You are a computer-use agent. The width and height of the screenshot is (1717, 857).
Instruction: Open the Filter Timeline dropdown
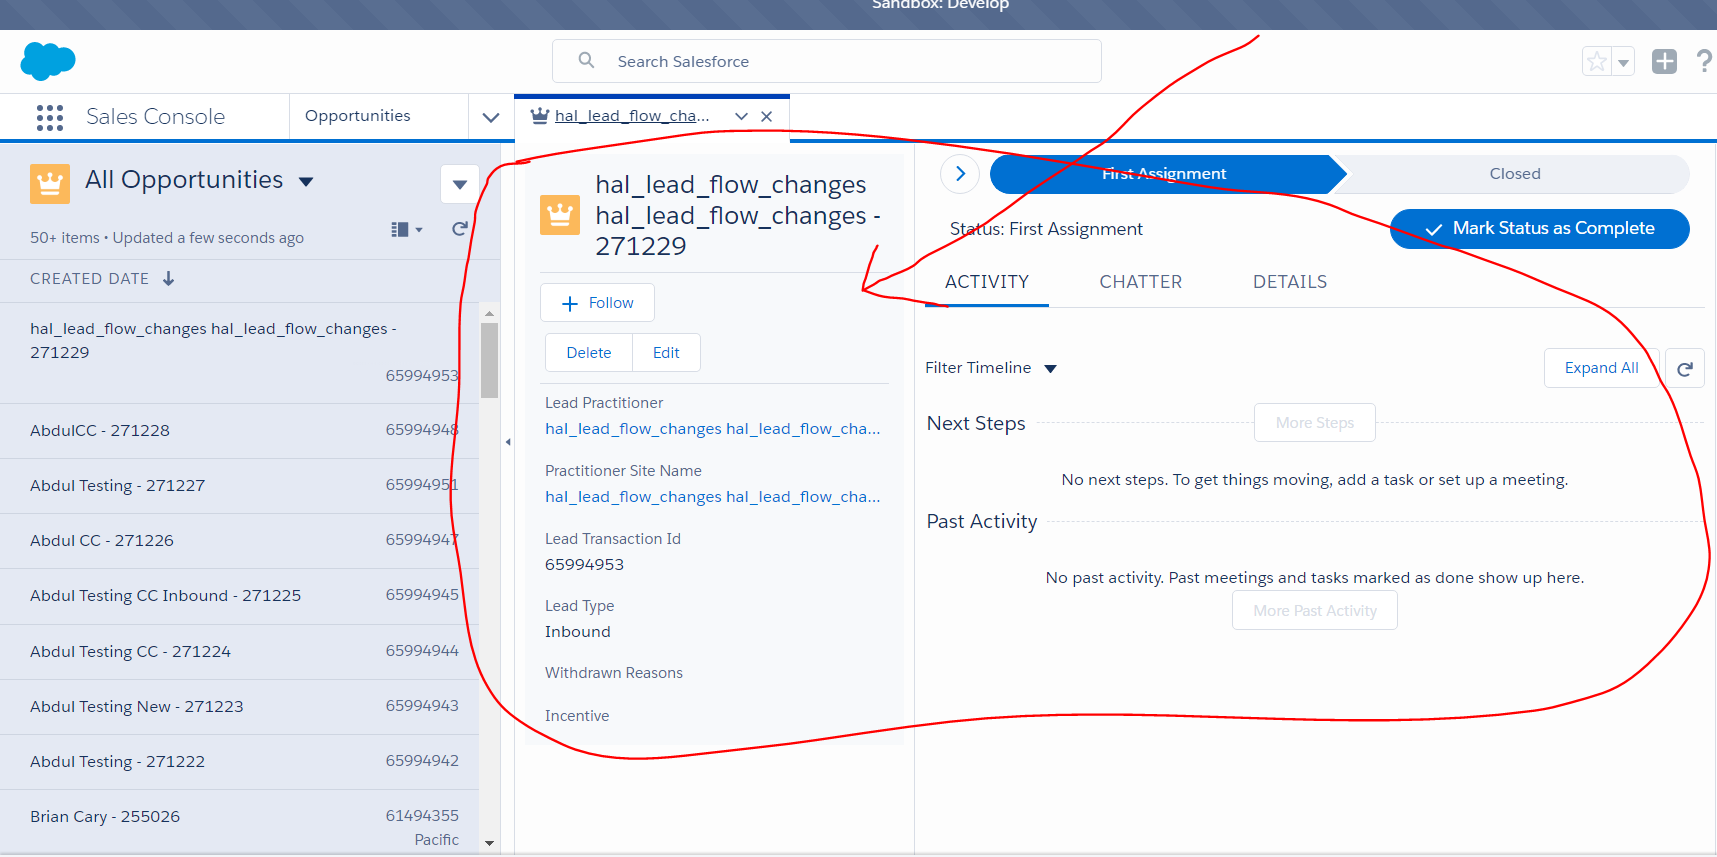pos(991,368)
